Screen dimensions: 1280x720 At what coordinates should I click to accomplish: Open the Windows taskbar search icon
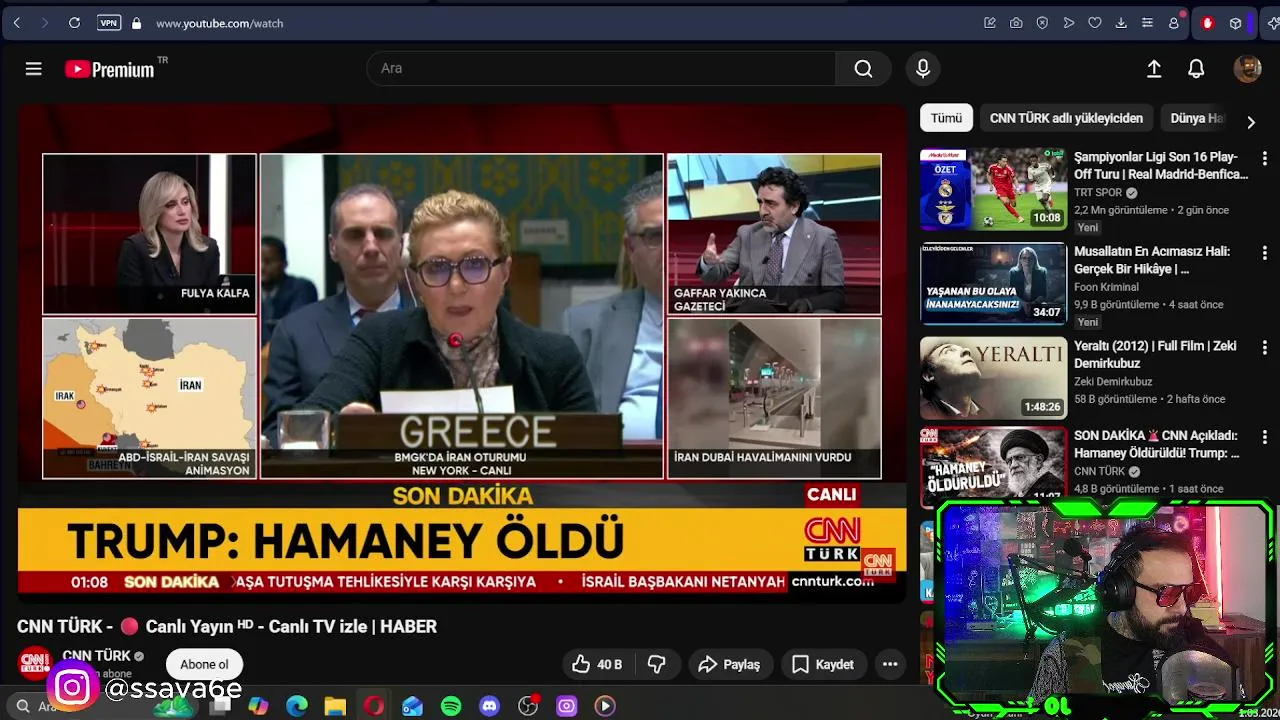(x=23, y=706)
